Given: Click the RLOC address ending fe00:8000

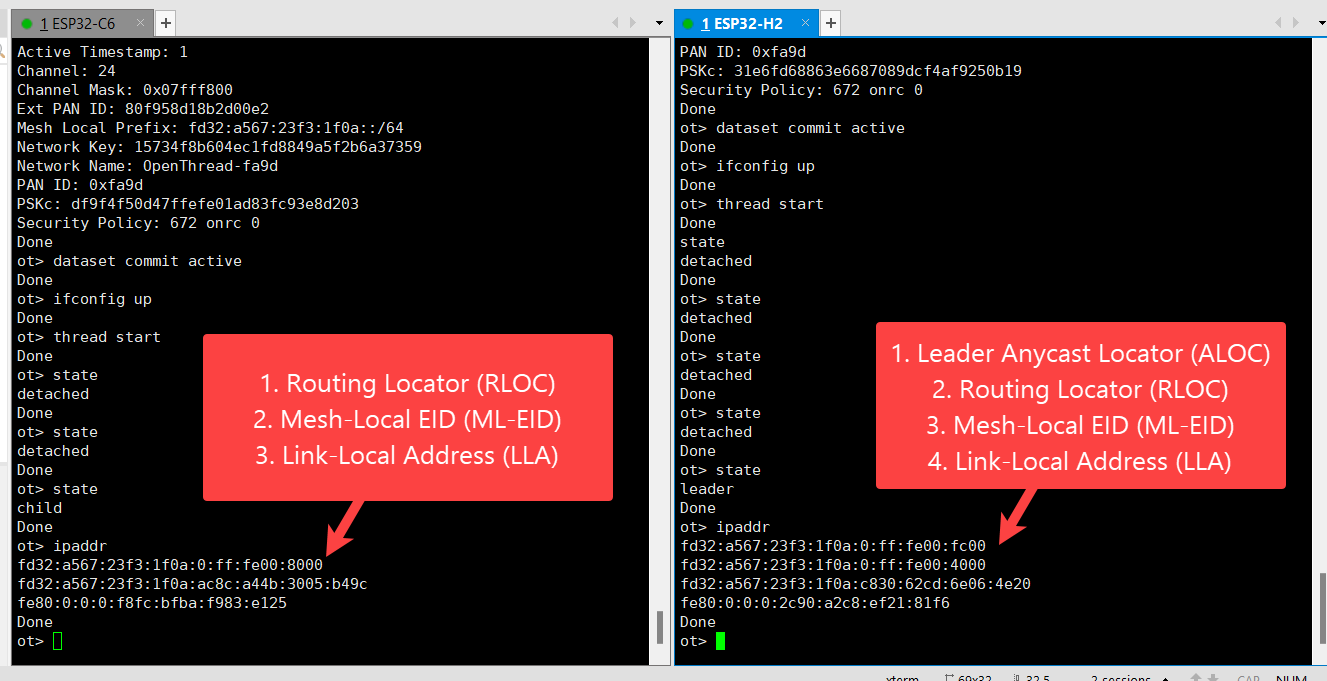Looking at the screenshot, I should (x=169, y=565).
